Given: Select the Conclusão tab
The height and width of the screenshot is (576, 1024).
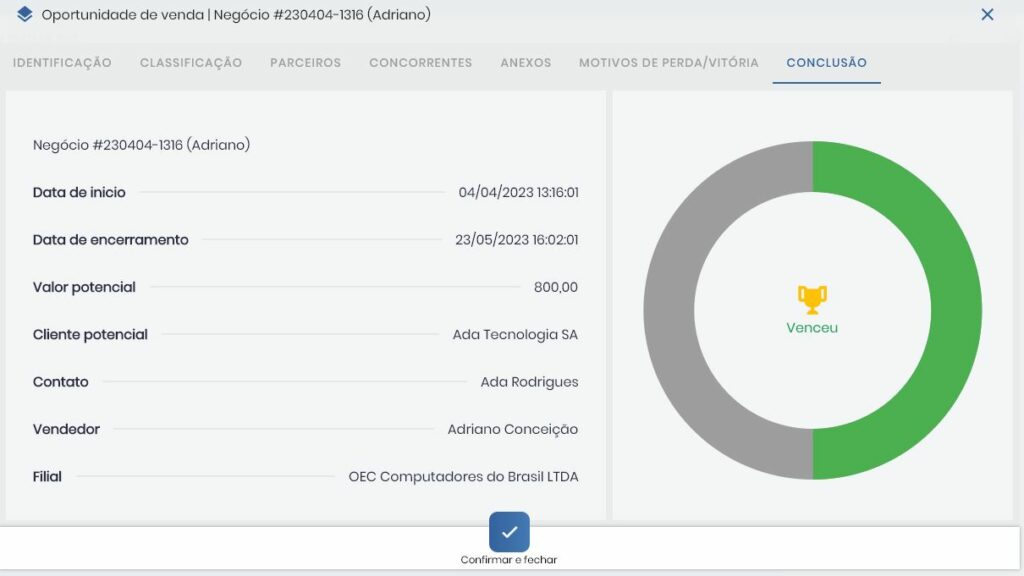Looking at the screenshot, I should coord(826,63).
